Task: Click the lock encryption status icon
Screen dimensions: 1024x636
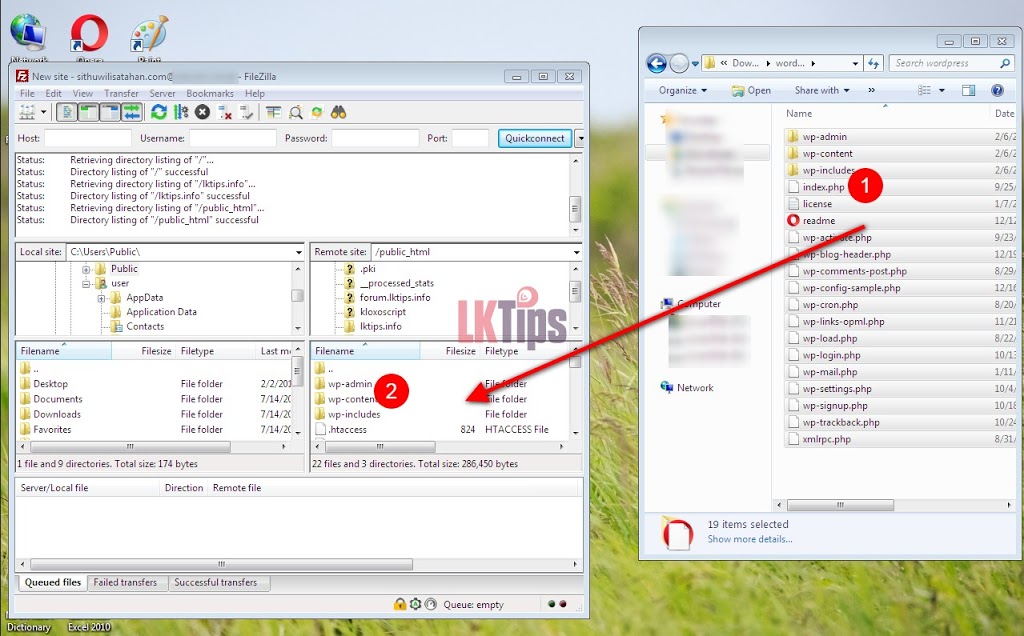Action: coord(400,605)
